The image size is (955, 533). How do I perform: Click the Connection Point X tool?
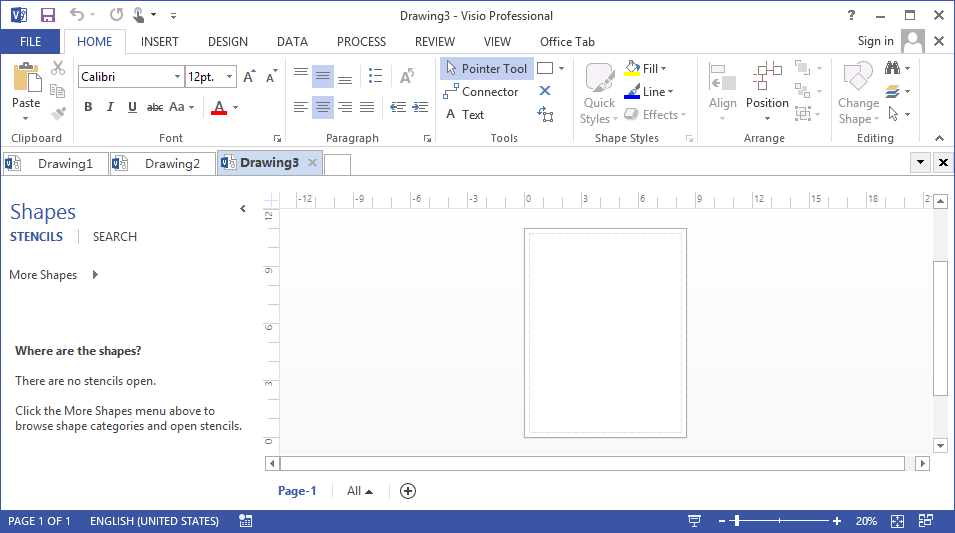tap(545, 91)
